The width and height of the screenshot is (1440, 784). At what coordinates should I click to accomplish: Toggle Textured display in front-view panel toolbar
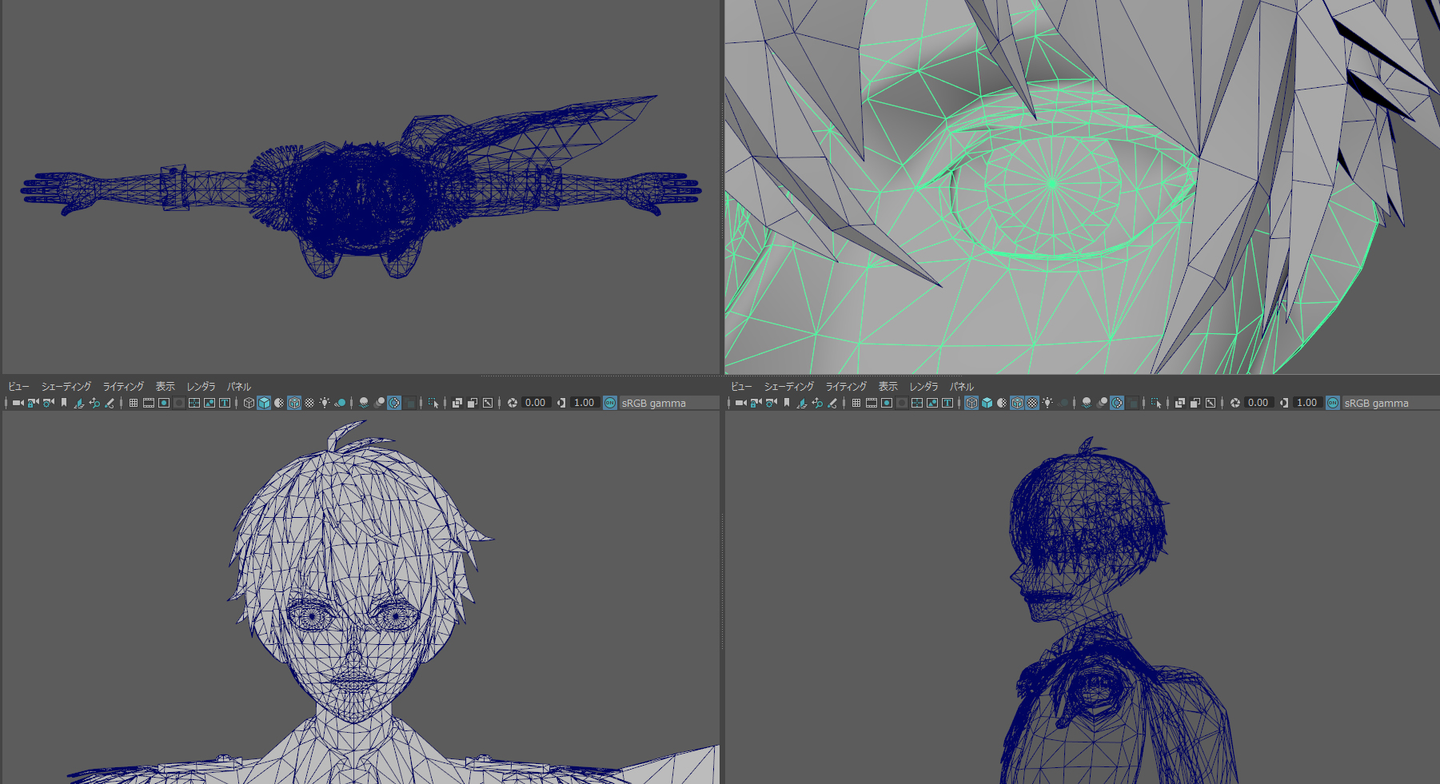[x=309, y=403]
